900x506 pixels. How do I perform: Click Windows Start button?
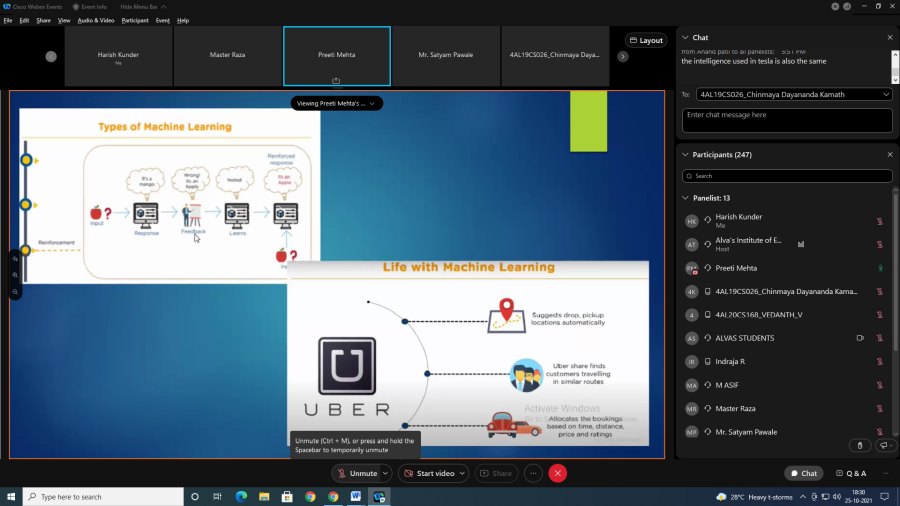11,496
